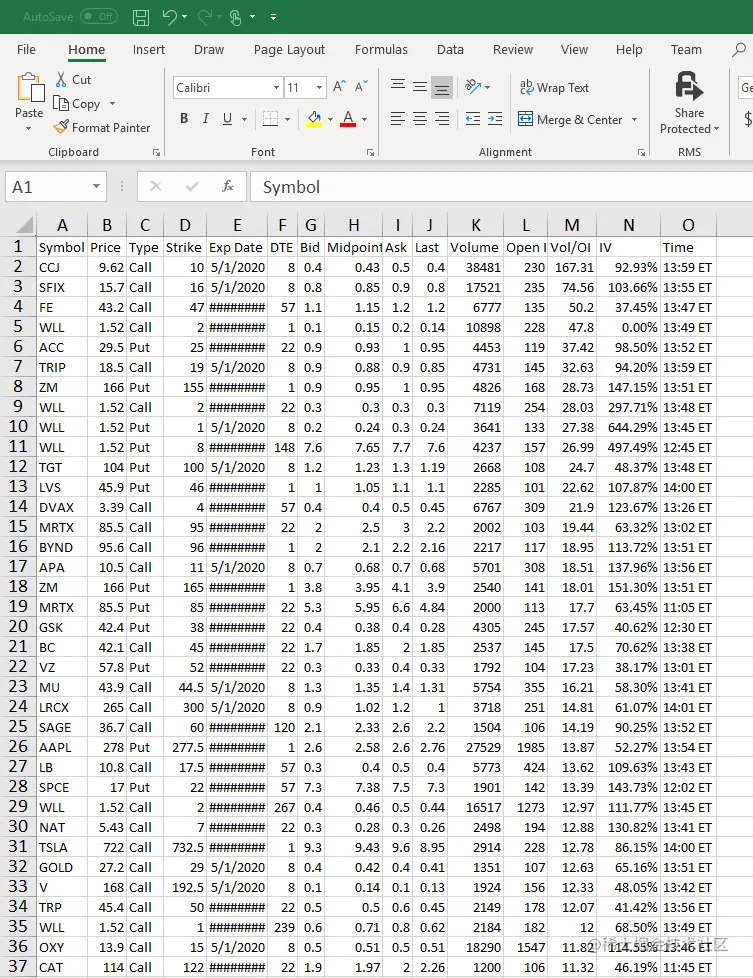The width and height of the screenshot is (753, 978).
Task: Click the Increase Indent icon
Action: click(x=495, y=119)
